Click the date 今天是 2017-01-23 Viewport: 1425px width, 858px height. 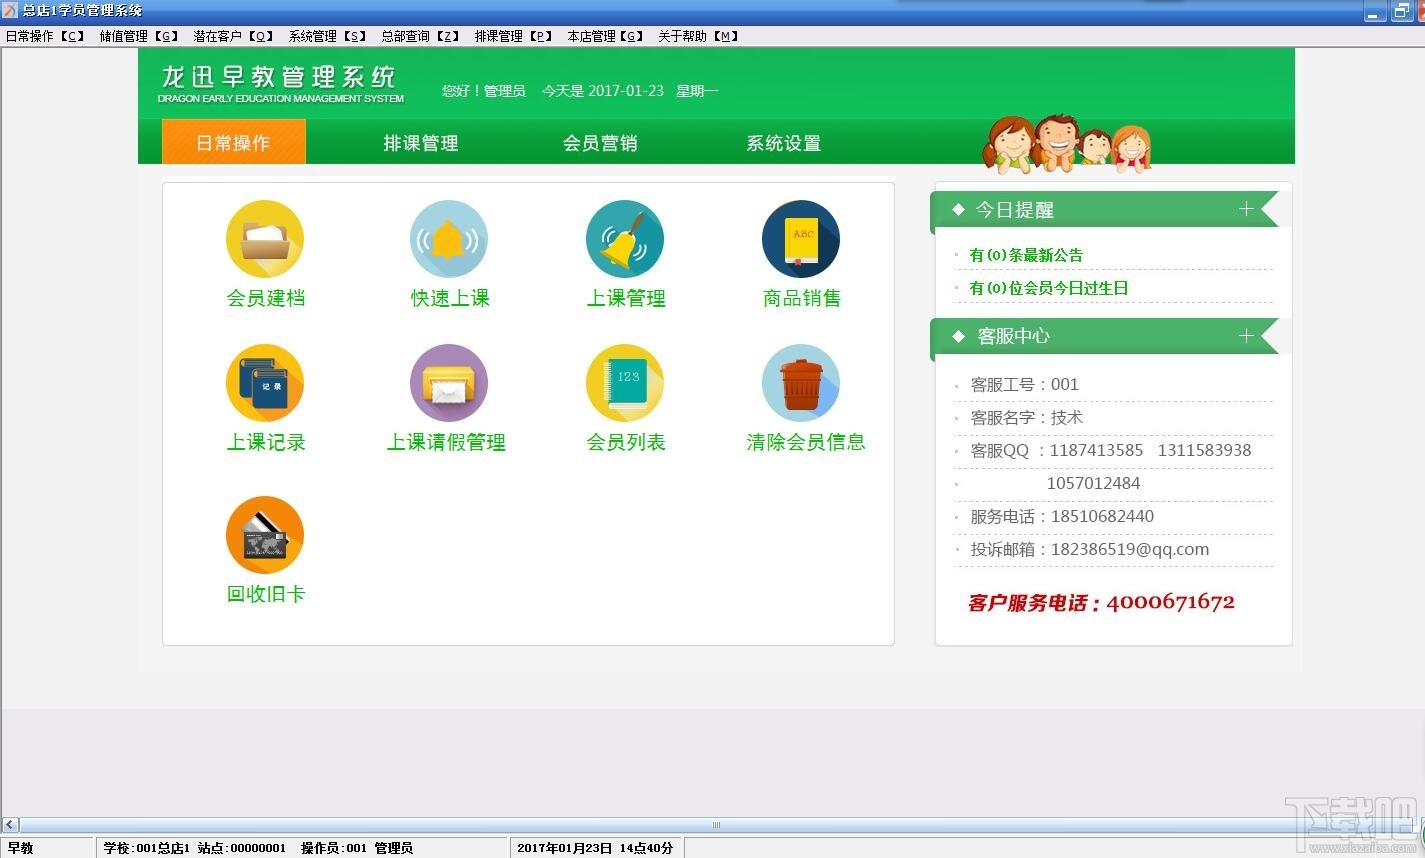603,91
